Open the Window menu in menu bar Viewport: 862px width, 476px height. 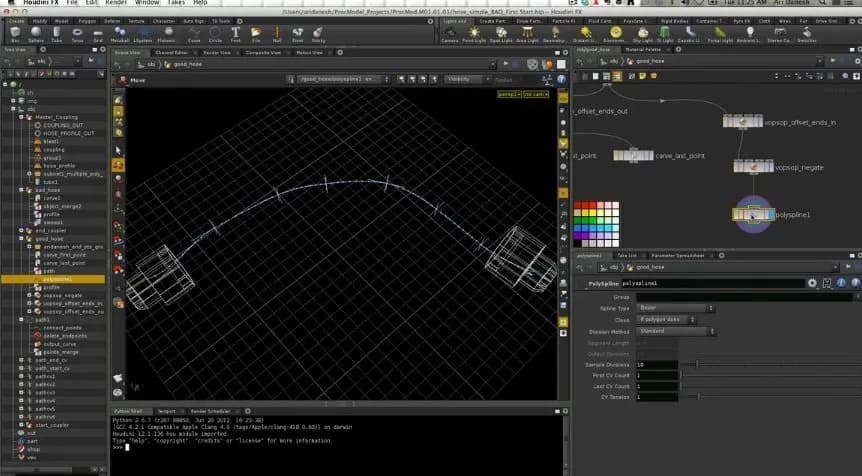pos(147,3)
